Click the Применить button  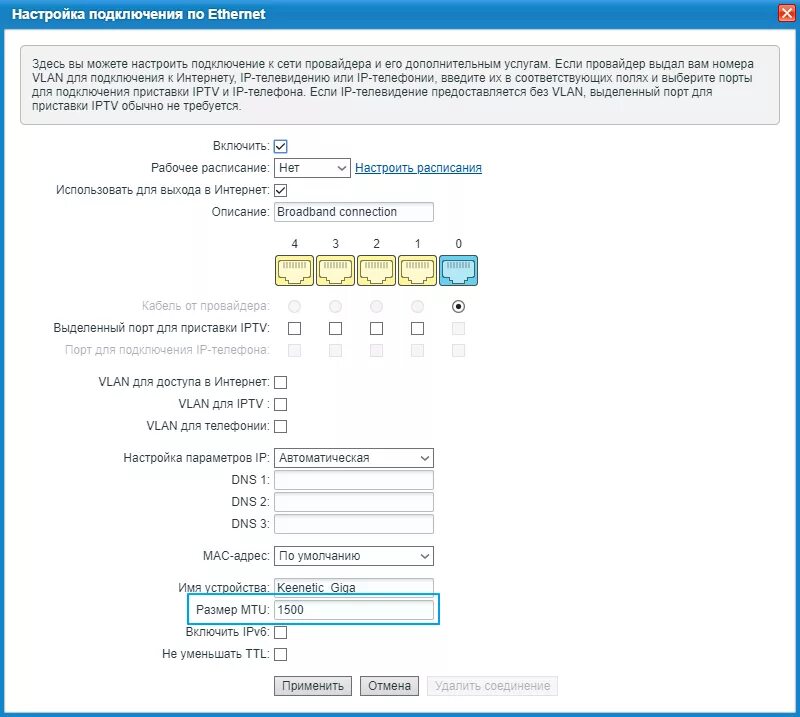coord(313,686)
